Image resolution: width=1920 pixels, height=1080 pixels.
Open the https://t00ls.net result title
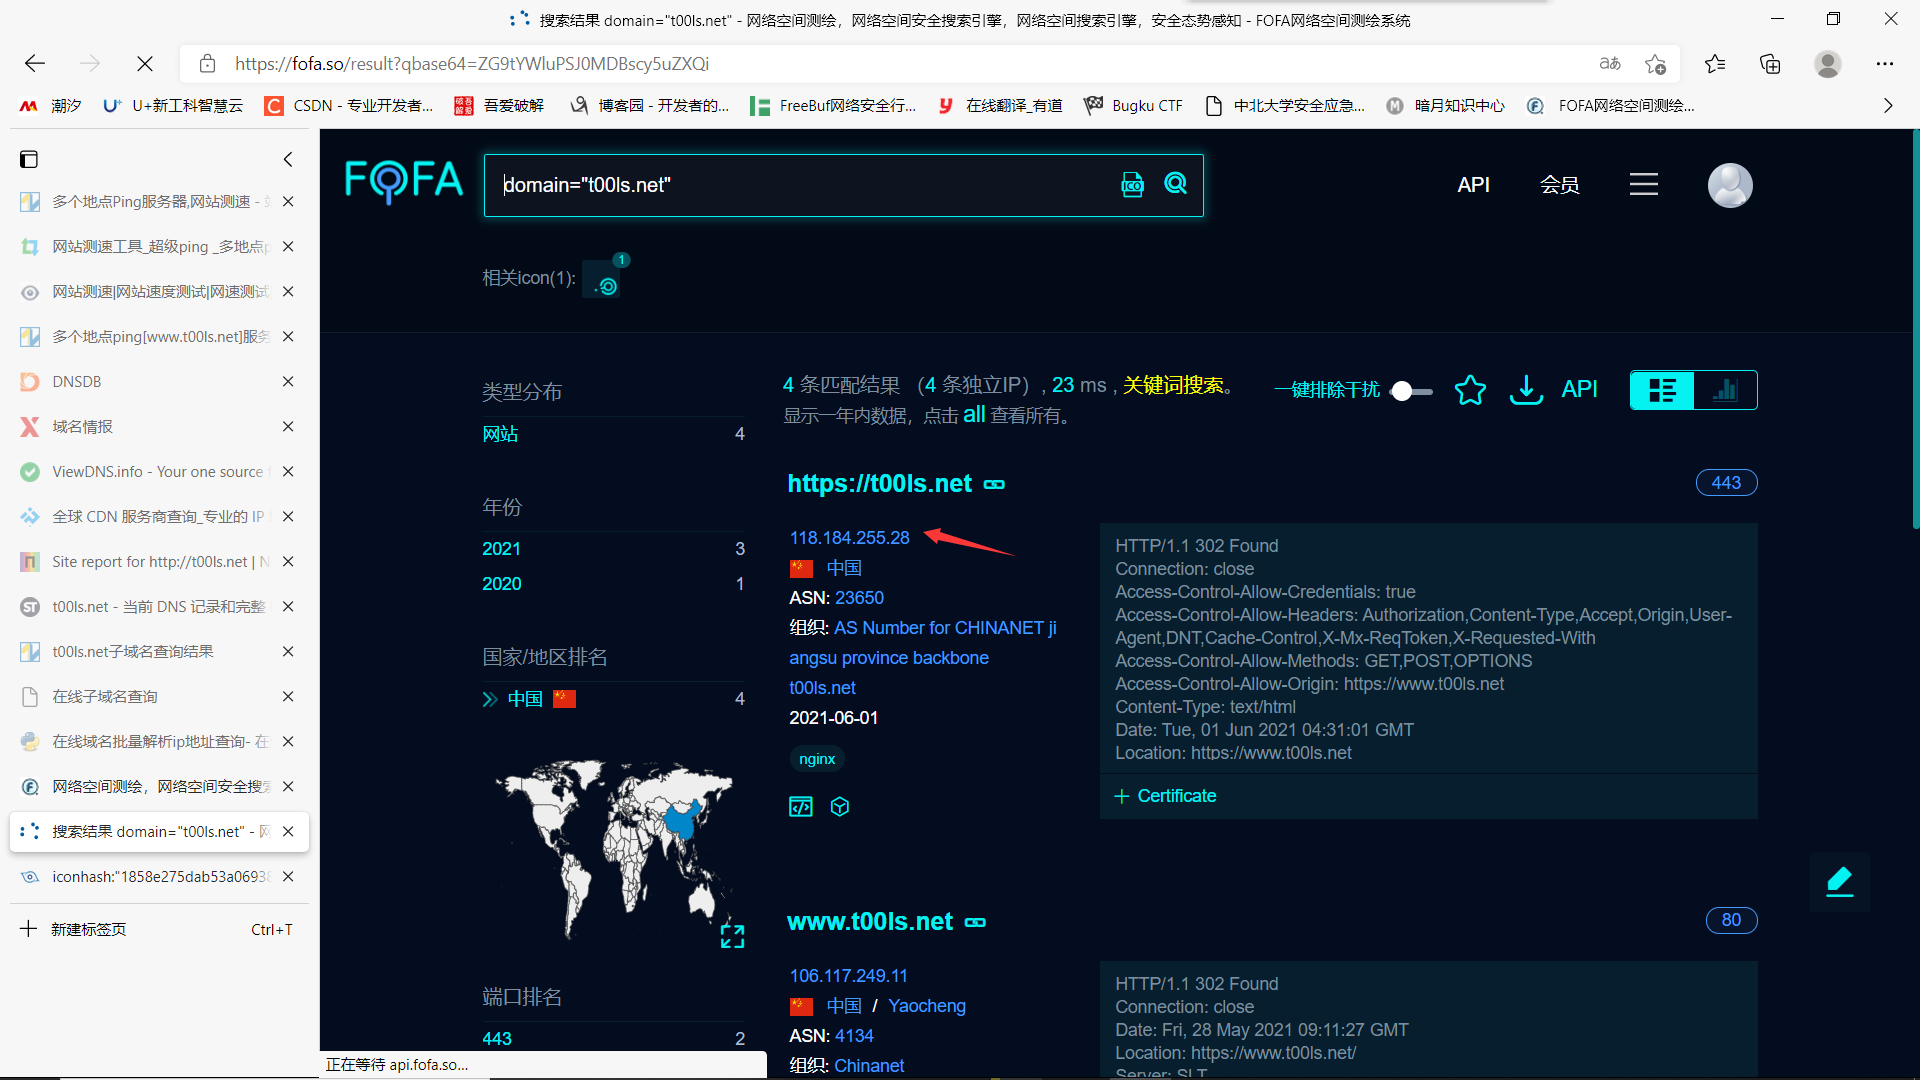coord(879,484)
